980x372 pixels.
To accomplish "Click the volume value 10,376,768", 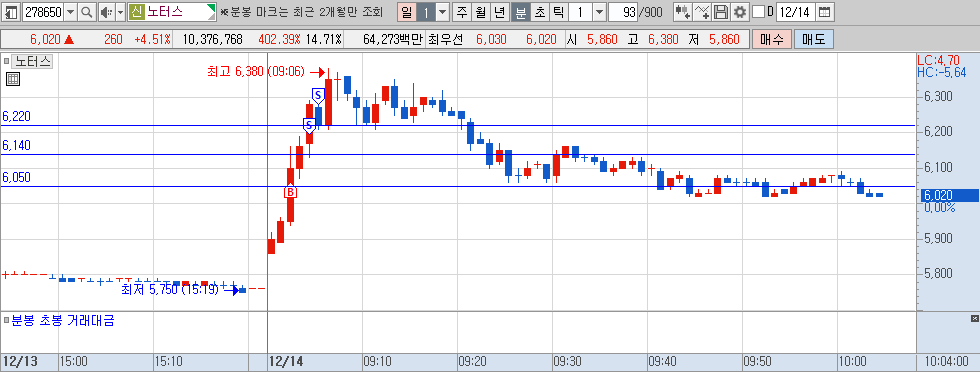I will tap(212, 39).
